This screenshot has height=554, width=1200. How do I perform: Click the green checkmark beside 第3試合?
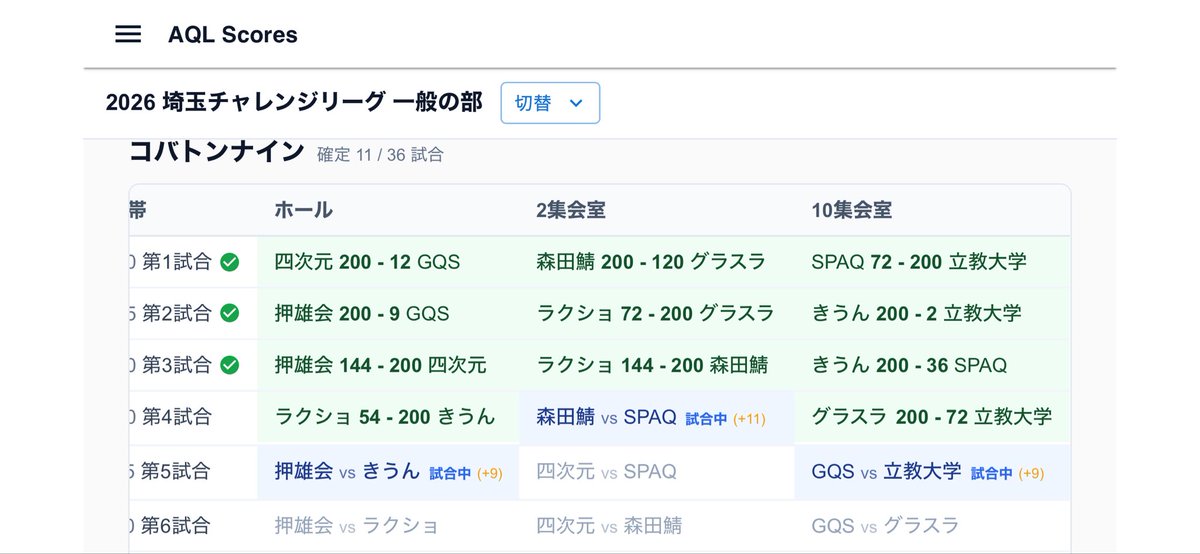pos(229,365)
